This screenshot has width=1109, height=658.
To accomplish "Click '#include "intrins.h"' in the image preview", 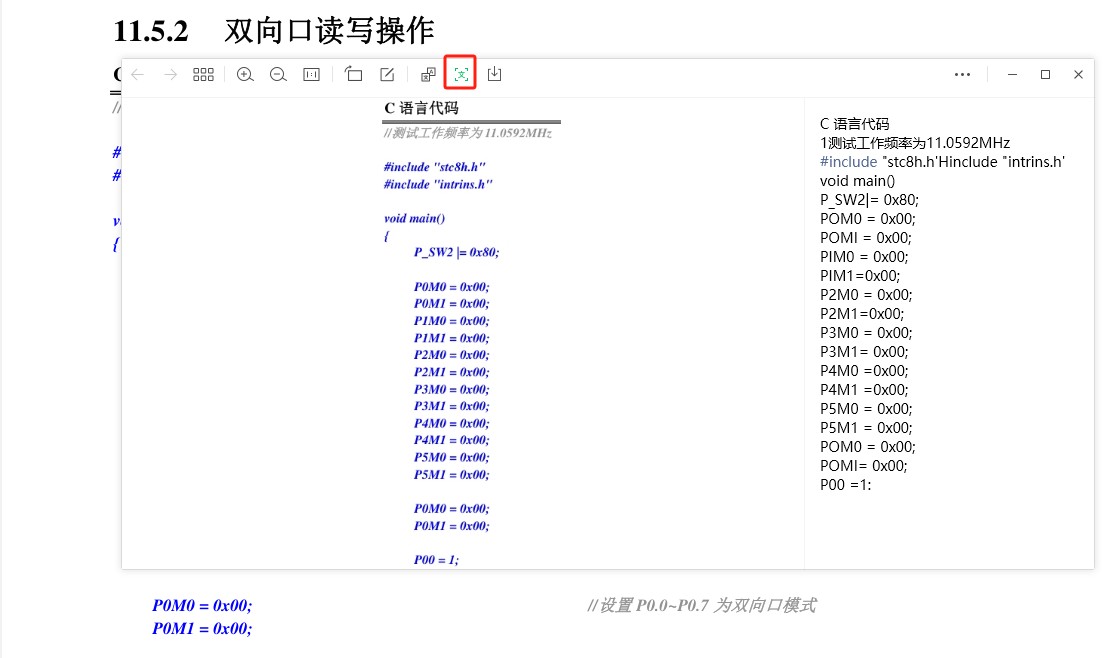I will (x=438, y=184).
